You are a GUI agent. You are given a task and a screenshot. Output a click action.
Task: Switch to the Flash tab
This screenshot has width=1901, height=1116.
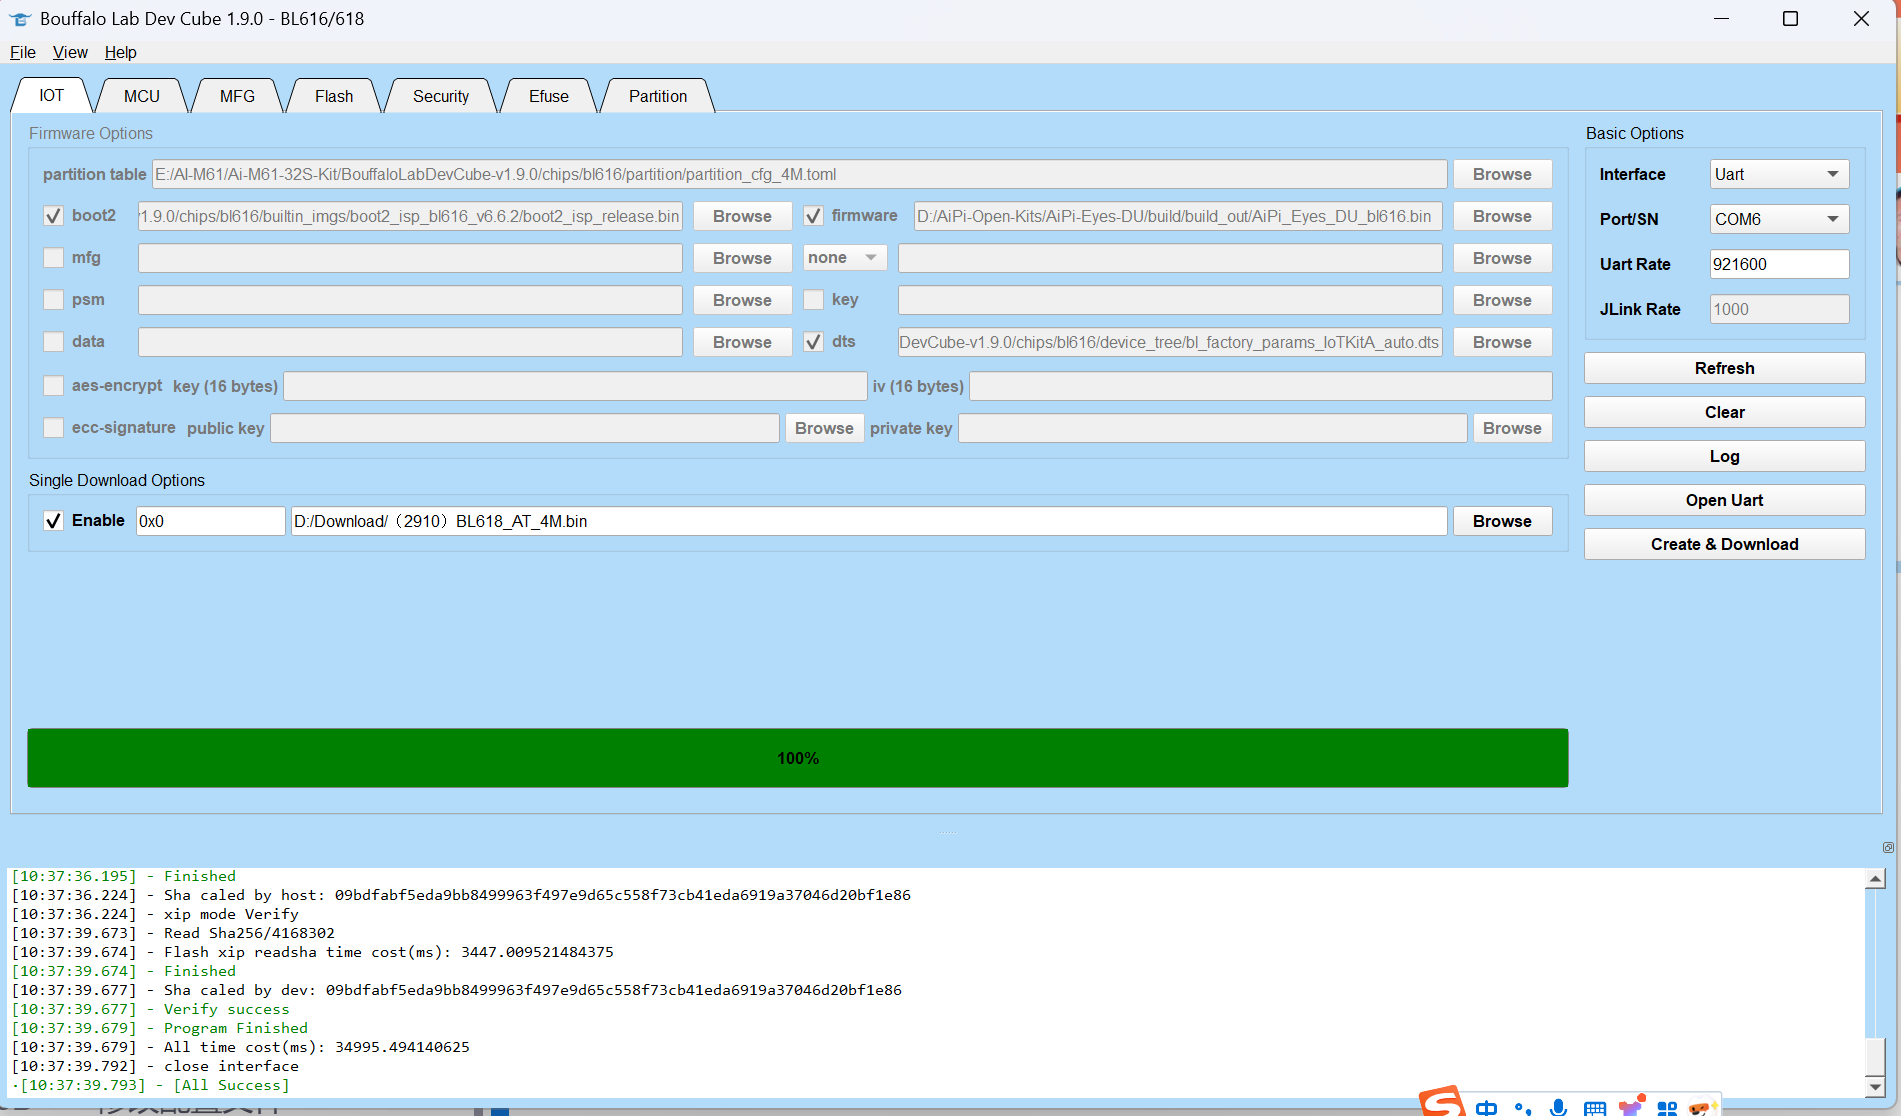(x=334, y=96)
